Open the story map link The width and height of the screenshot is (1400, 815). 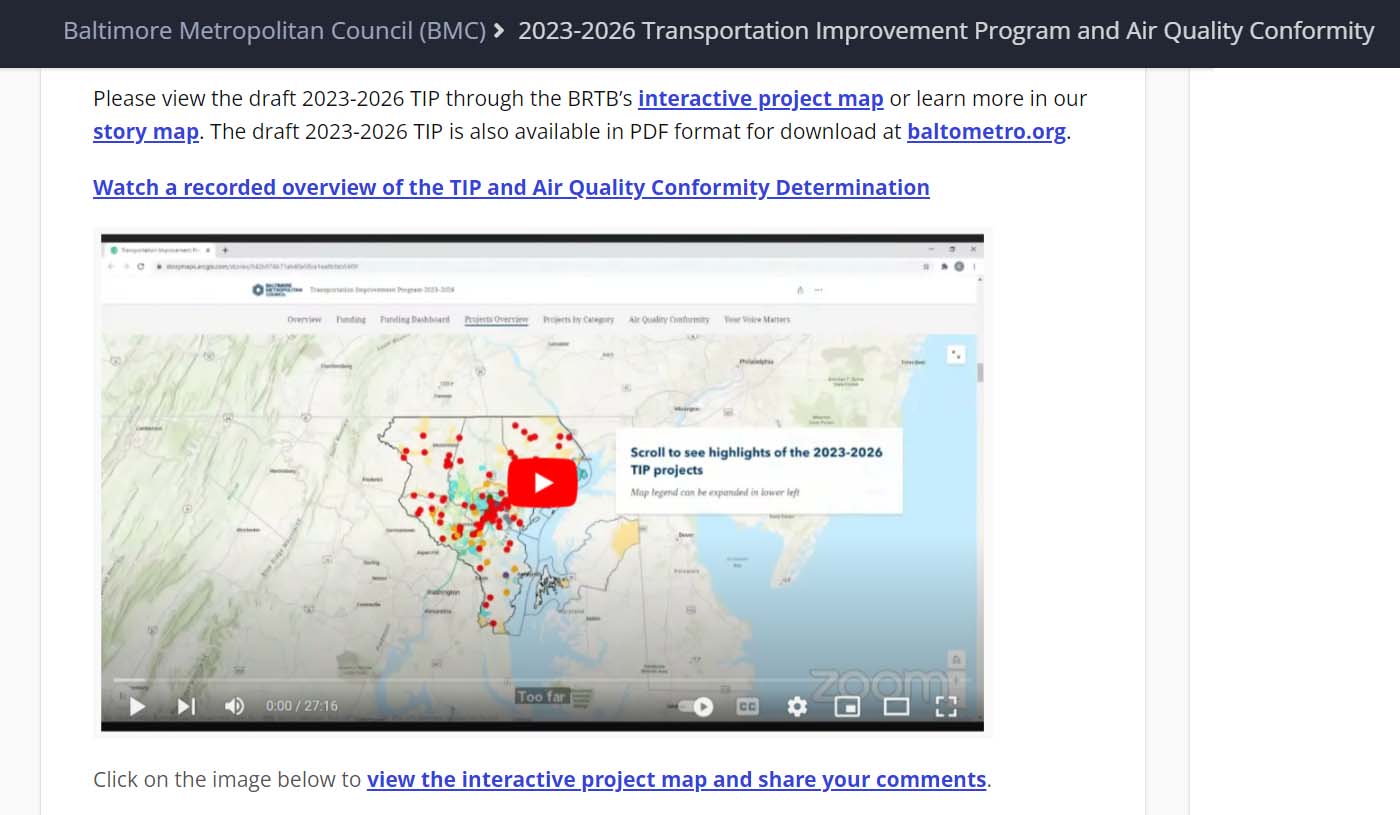click(145, 132)
